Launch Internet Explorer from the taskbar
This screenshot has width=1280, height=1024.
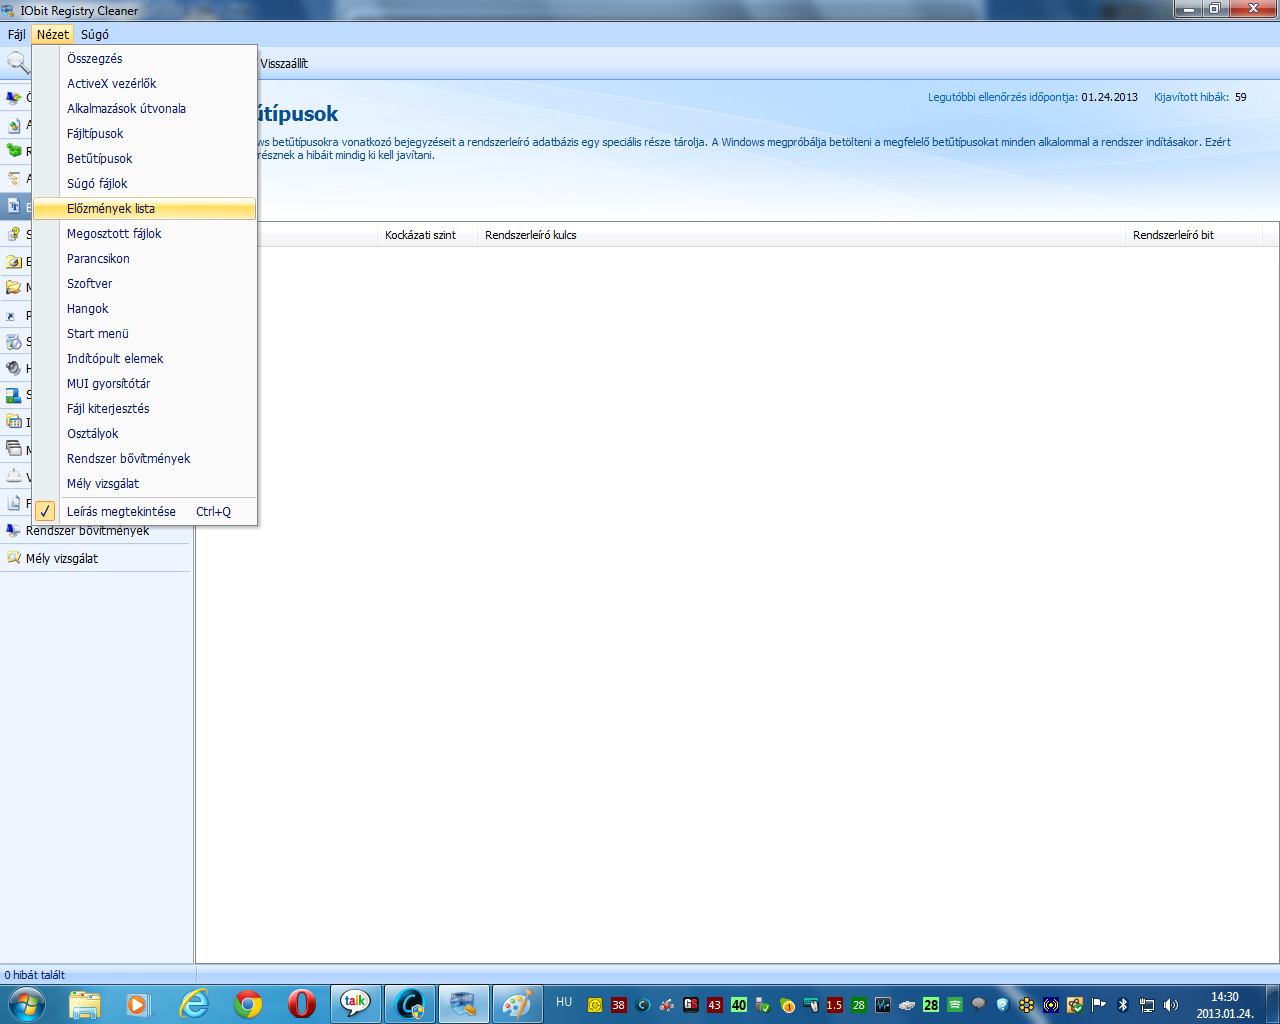pyautogui.click(x=193, y=1004)
